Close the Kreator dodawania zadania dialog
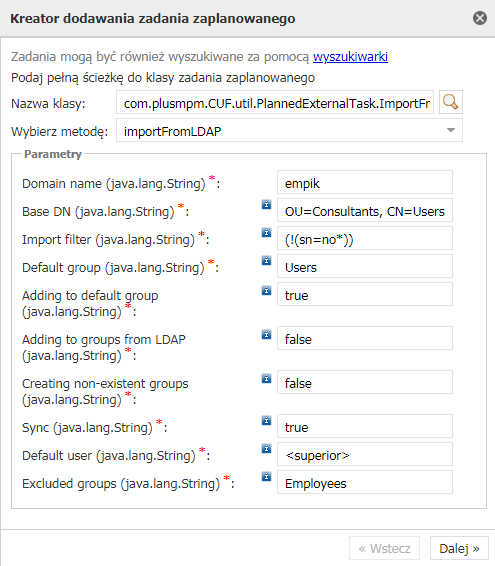The width and height of the screenshot is (495, 566). point(480,18)
